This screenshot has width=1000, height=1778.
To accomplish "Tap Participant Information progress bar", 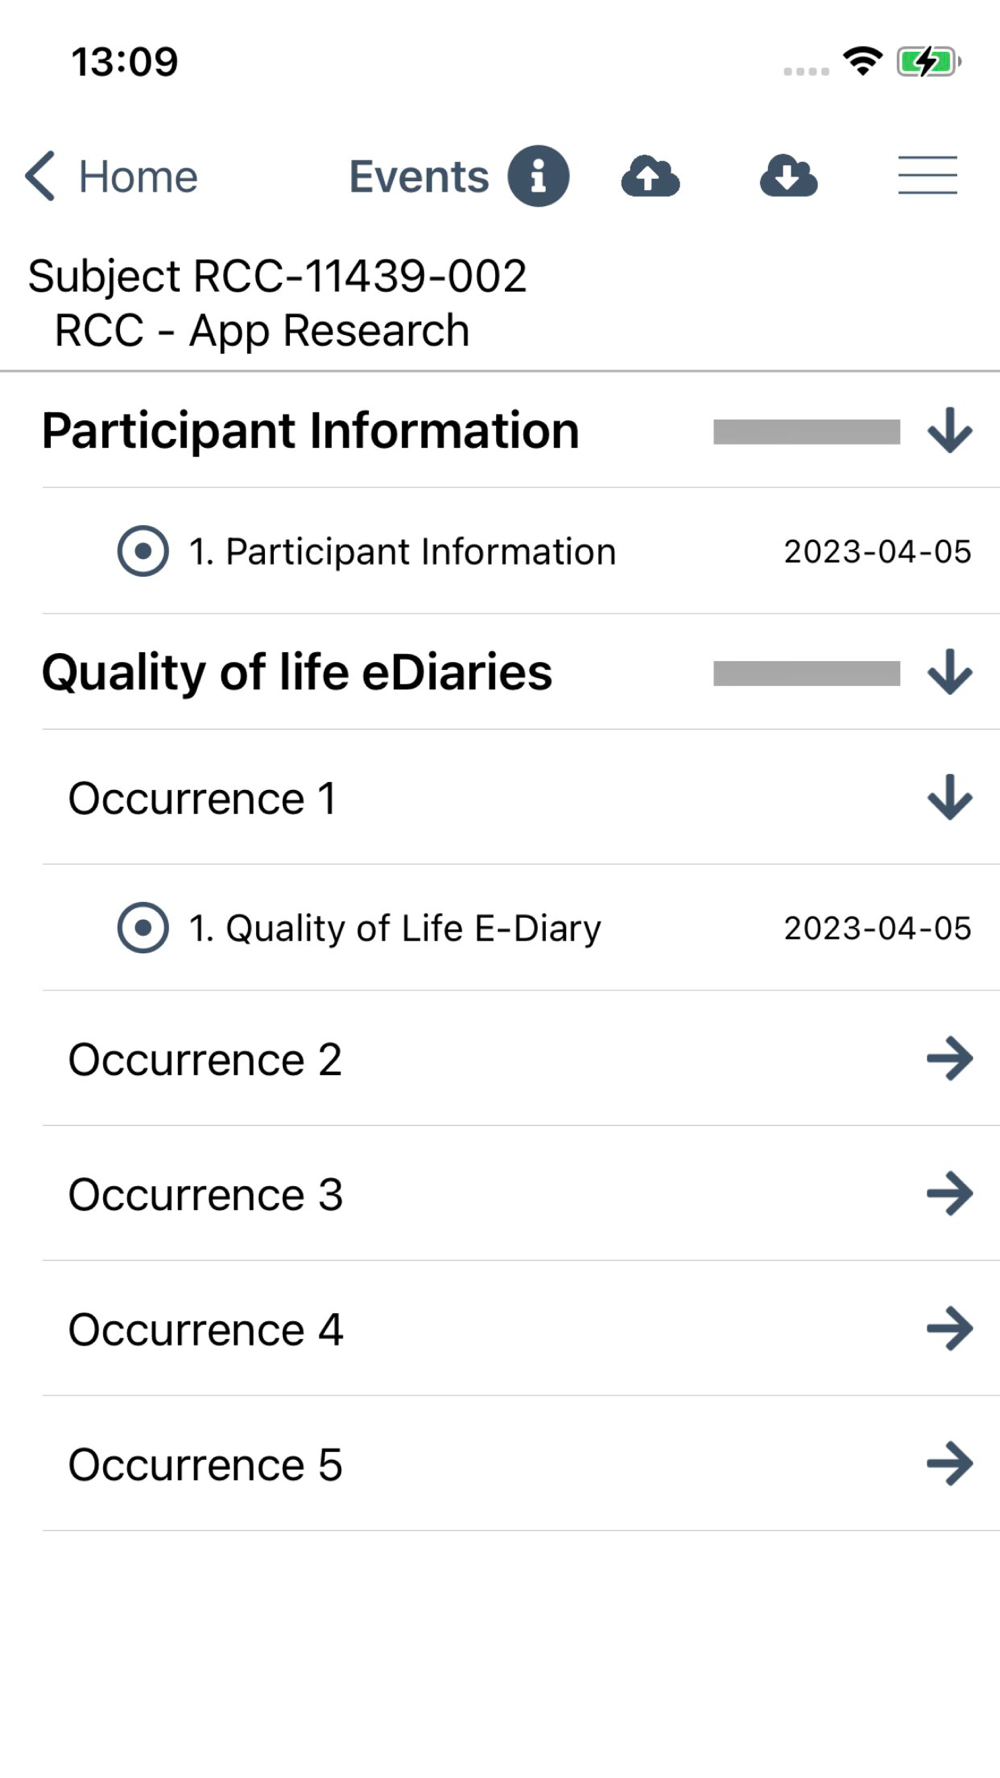I will pos(806,432).
